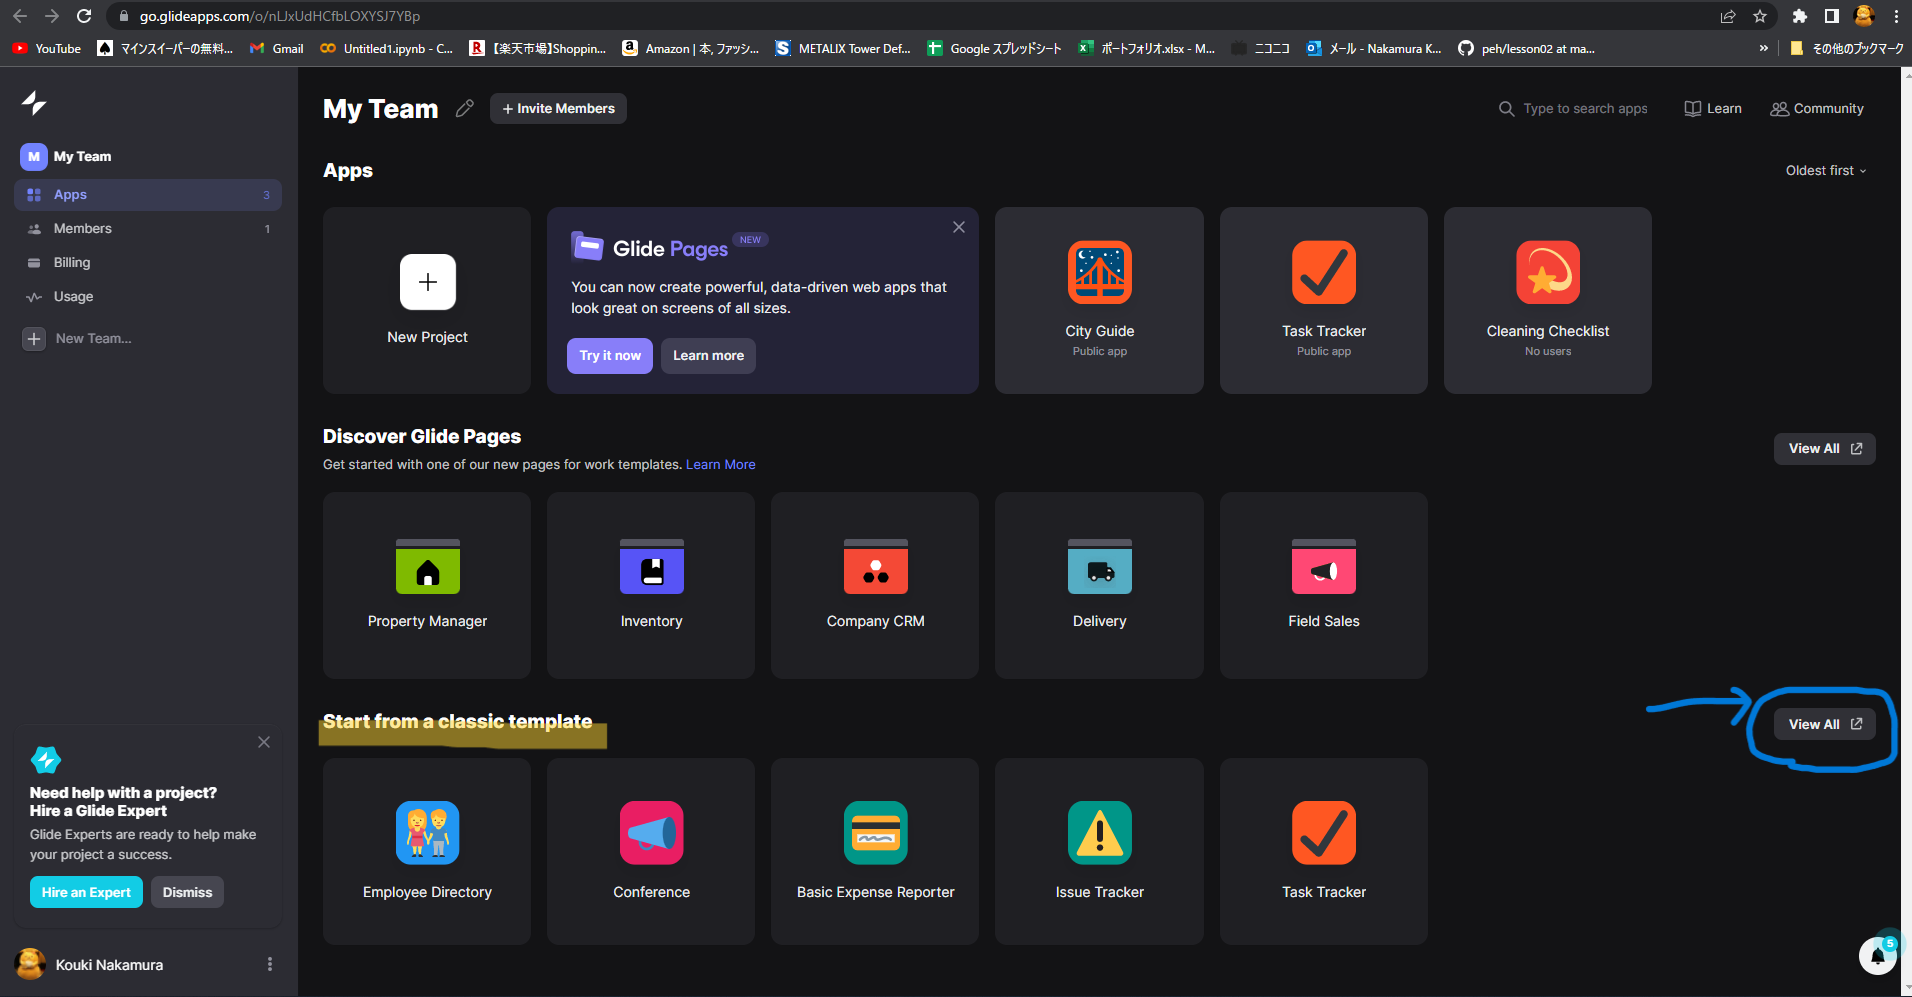
Task: Click the share page icon in address bar
Action: pyautogui.click(x=1728, y=16)
